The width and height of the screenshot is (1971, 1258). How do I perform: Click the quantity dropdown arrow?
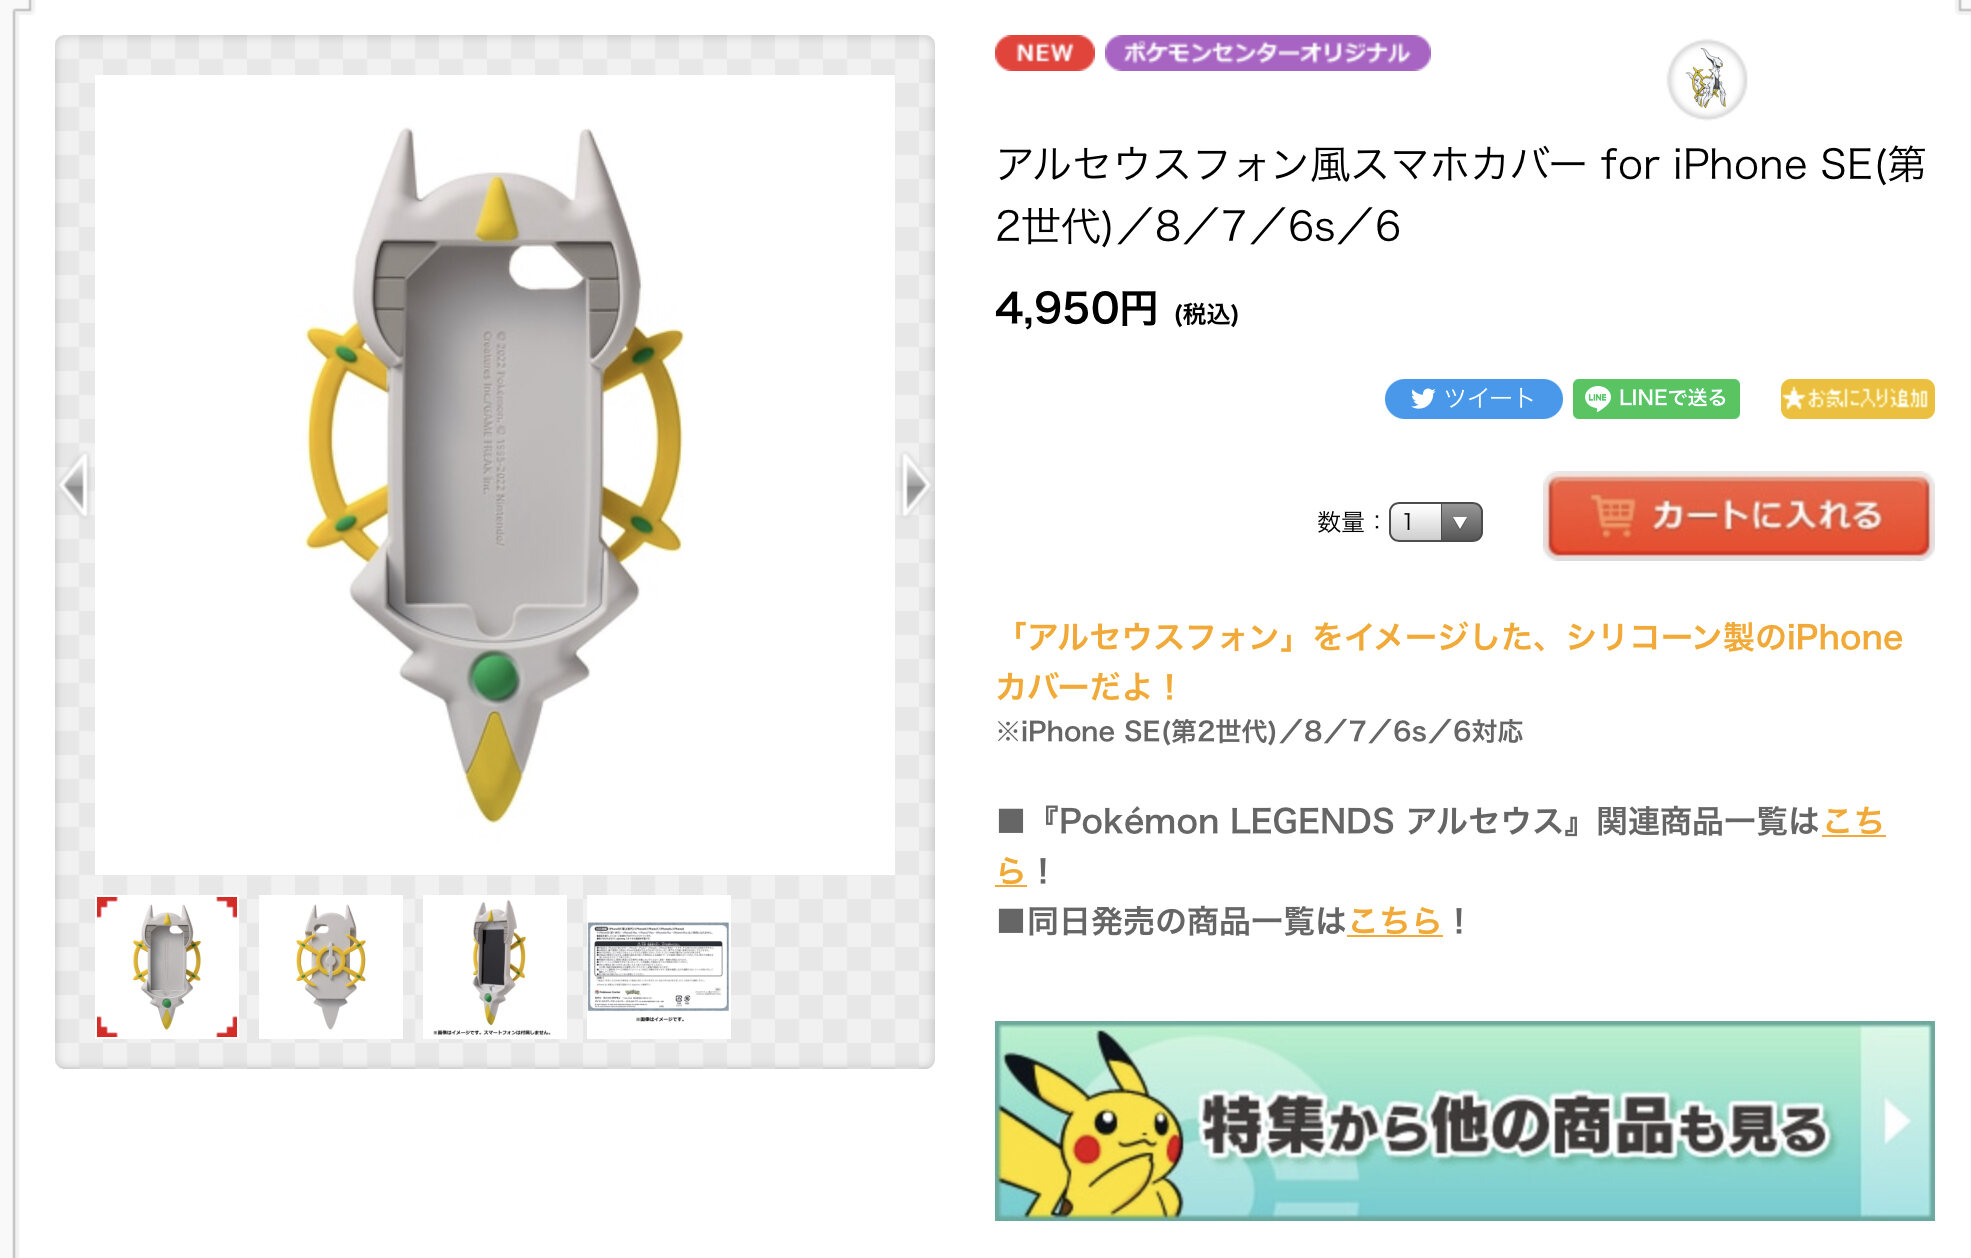(x=1460, y=522)
